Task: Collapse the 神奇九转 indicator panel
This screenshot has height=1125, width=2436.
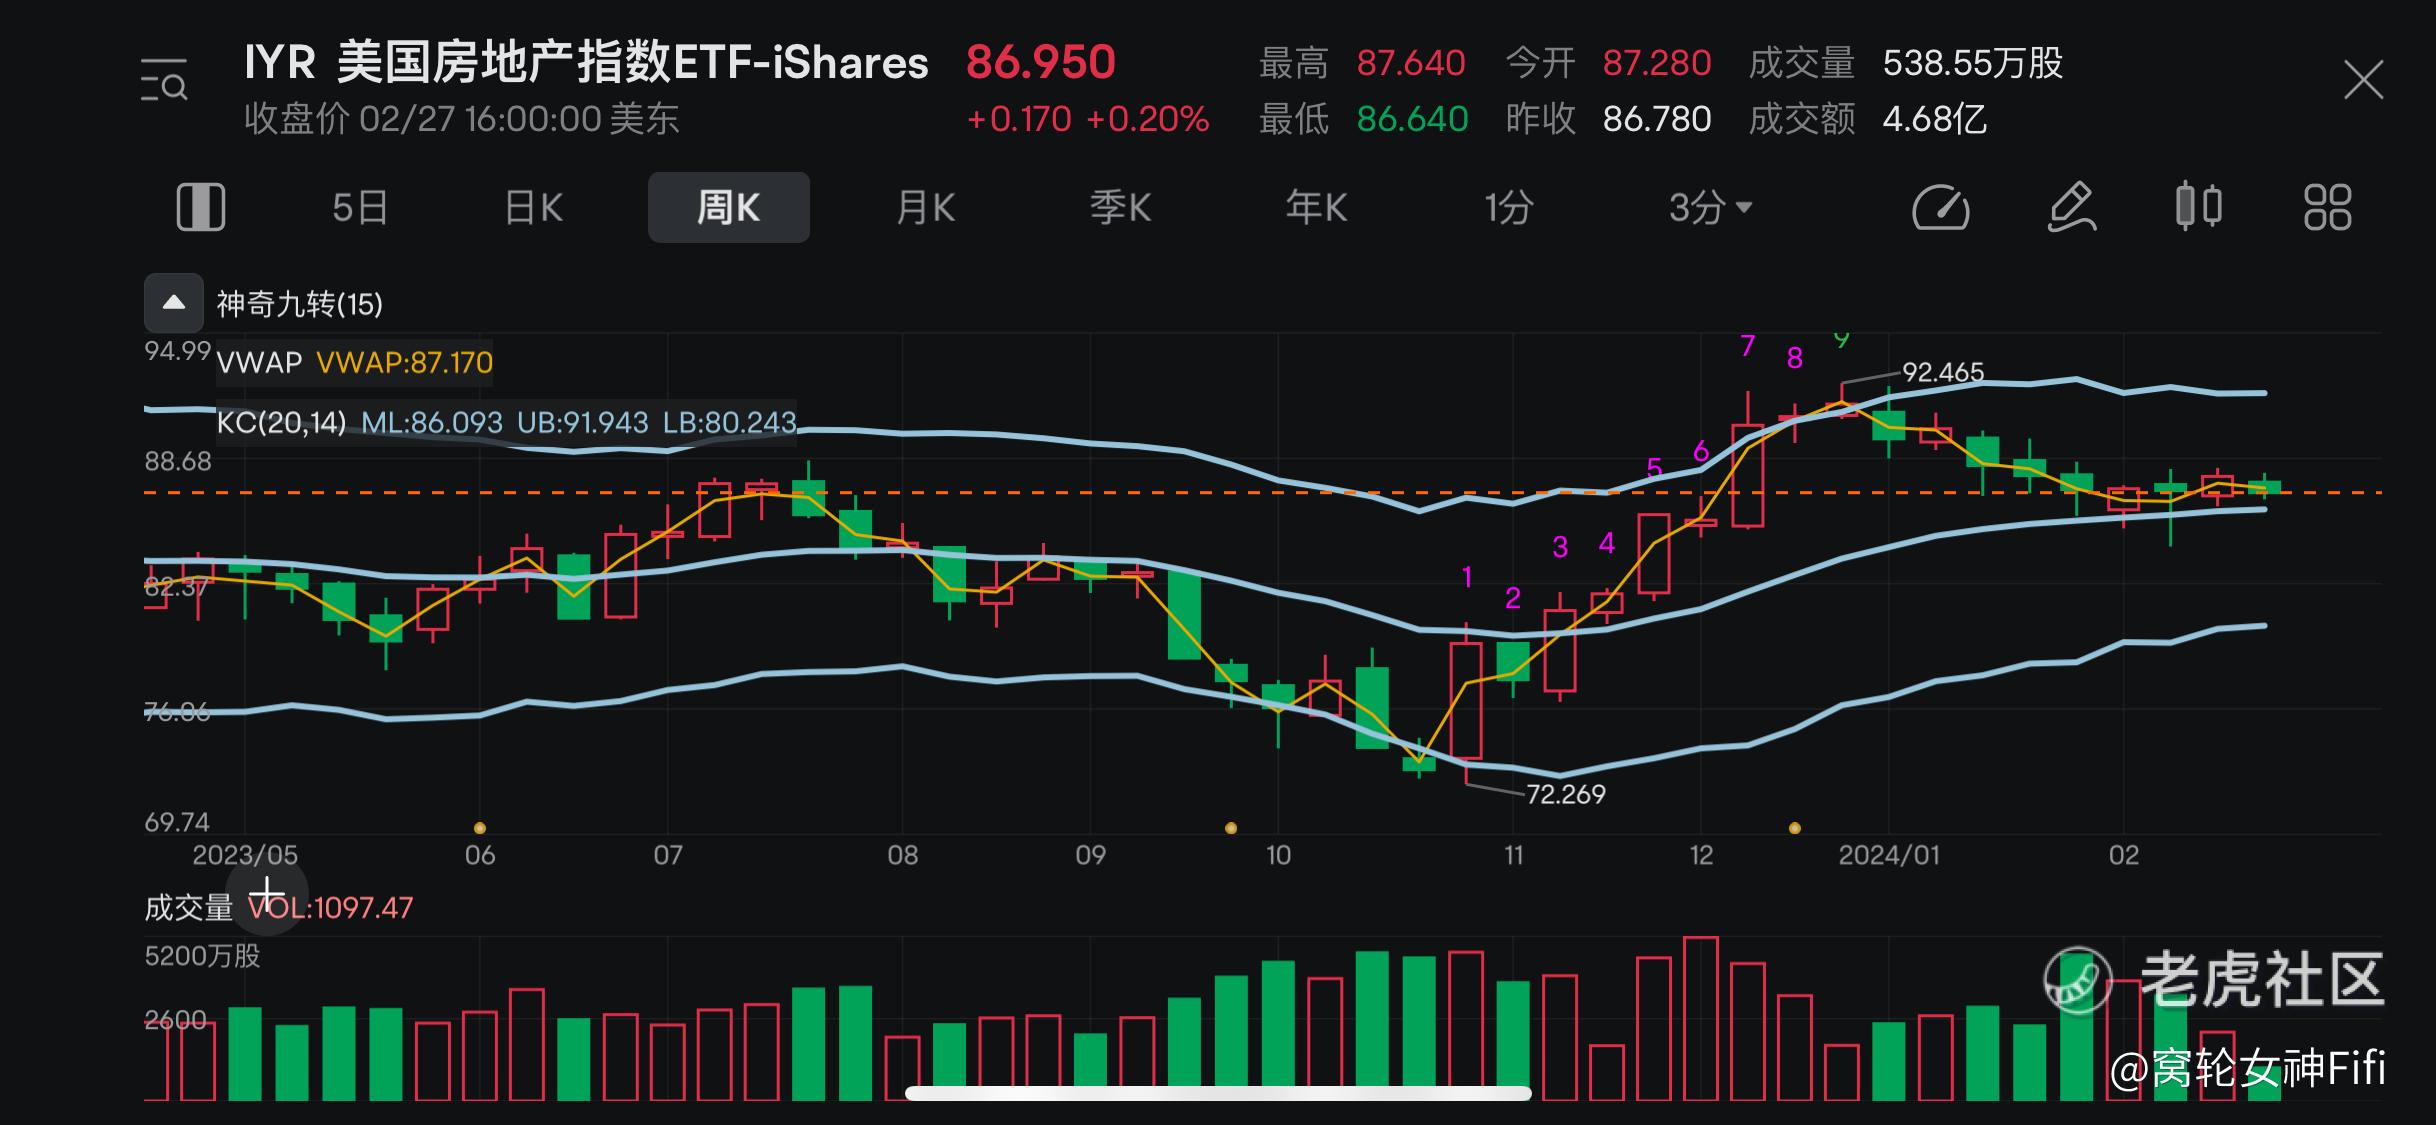Action: pos(174,303)
